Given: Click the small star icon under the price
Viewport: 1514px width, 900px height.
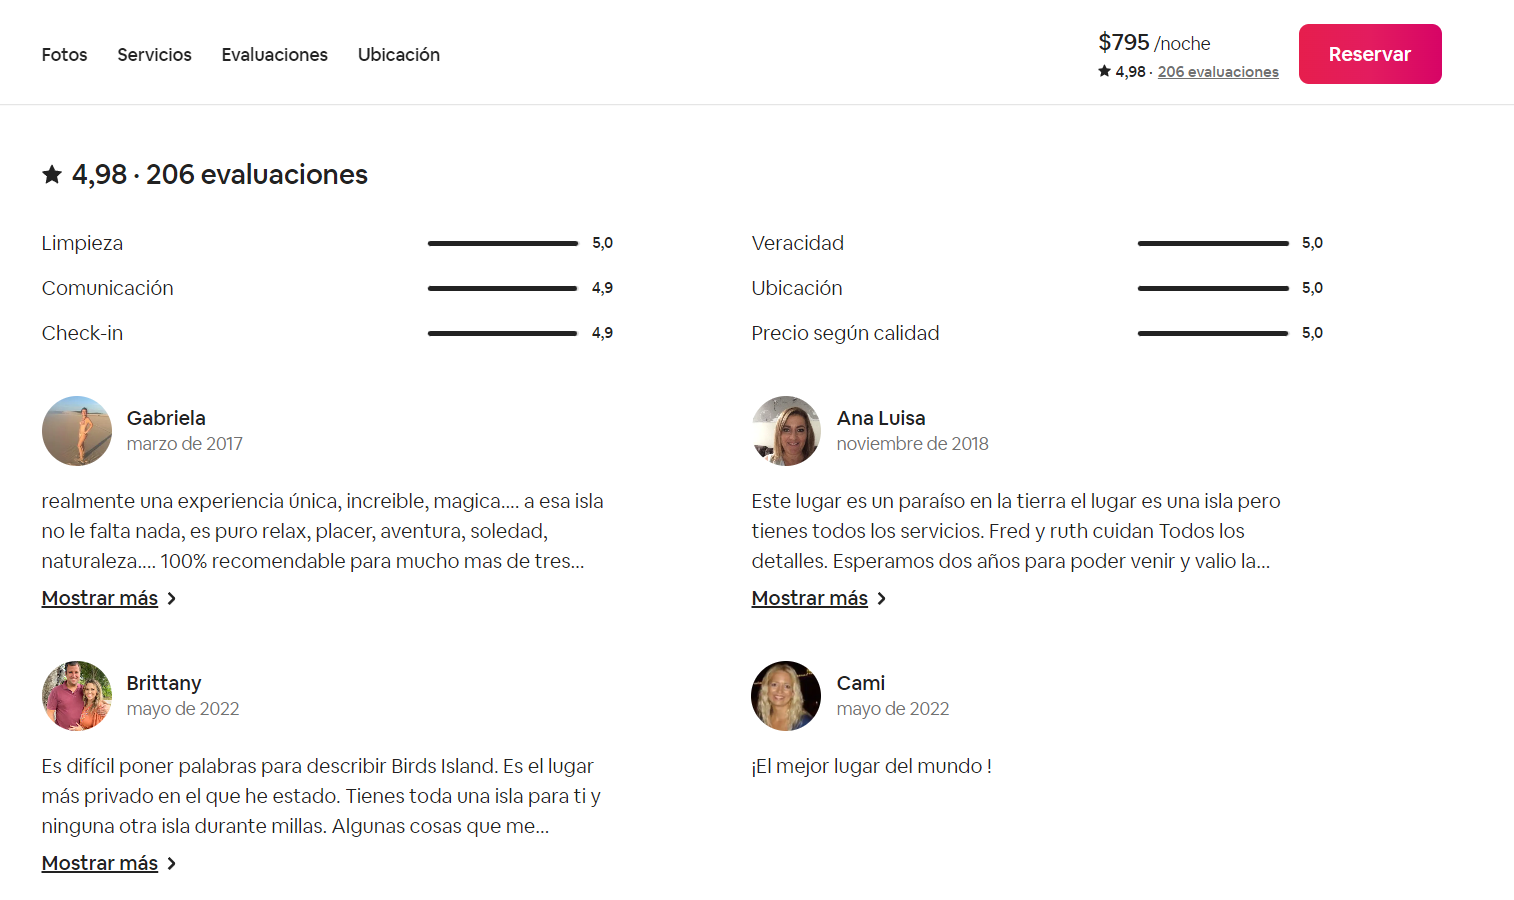Looking at the screenshot, I should point(1104,71).
